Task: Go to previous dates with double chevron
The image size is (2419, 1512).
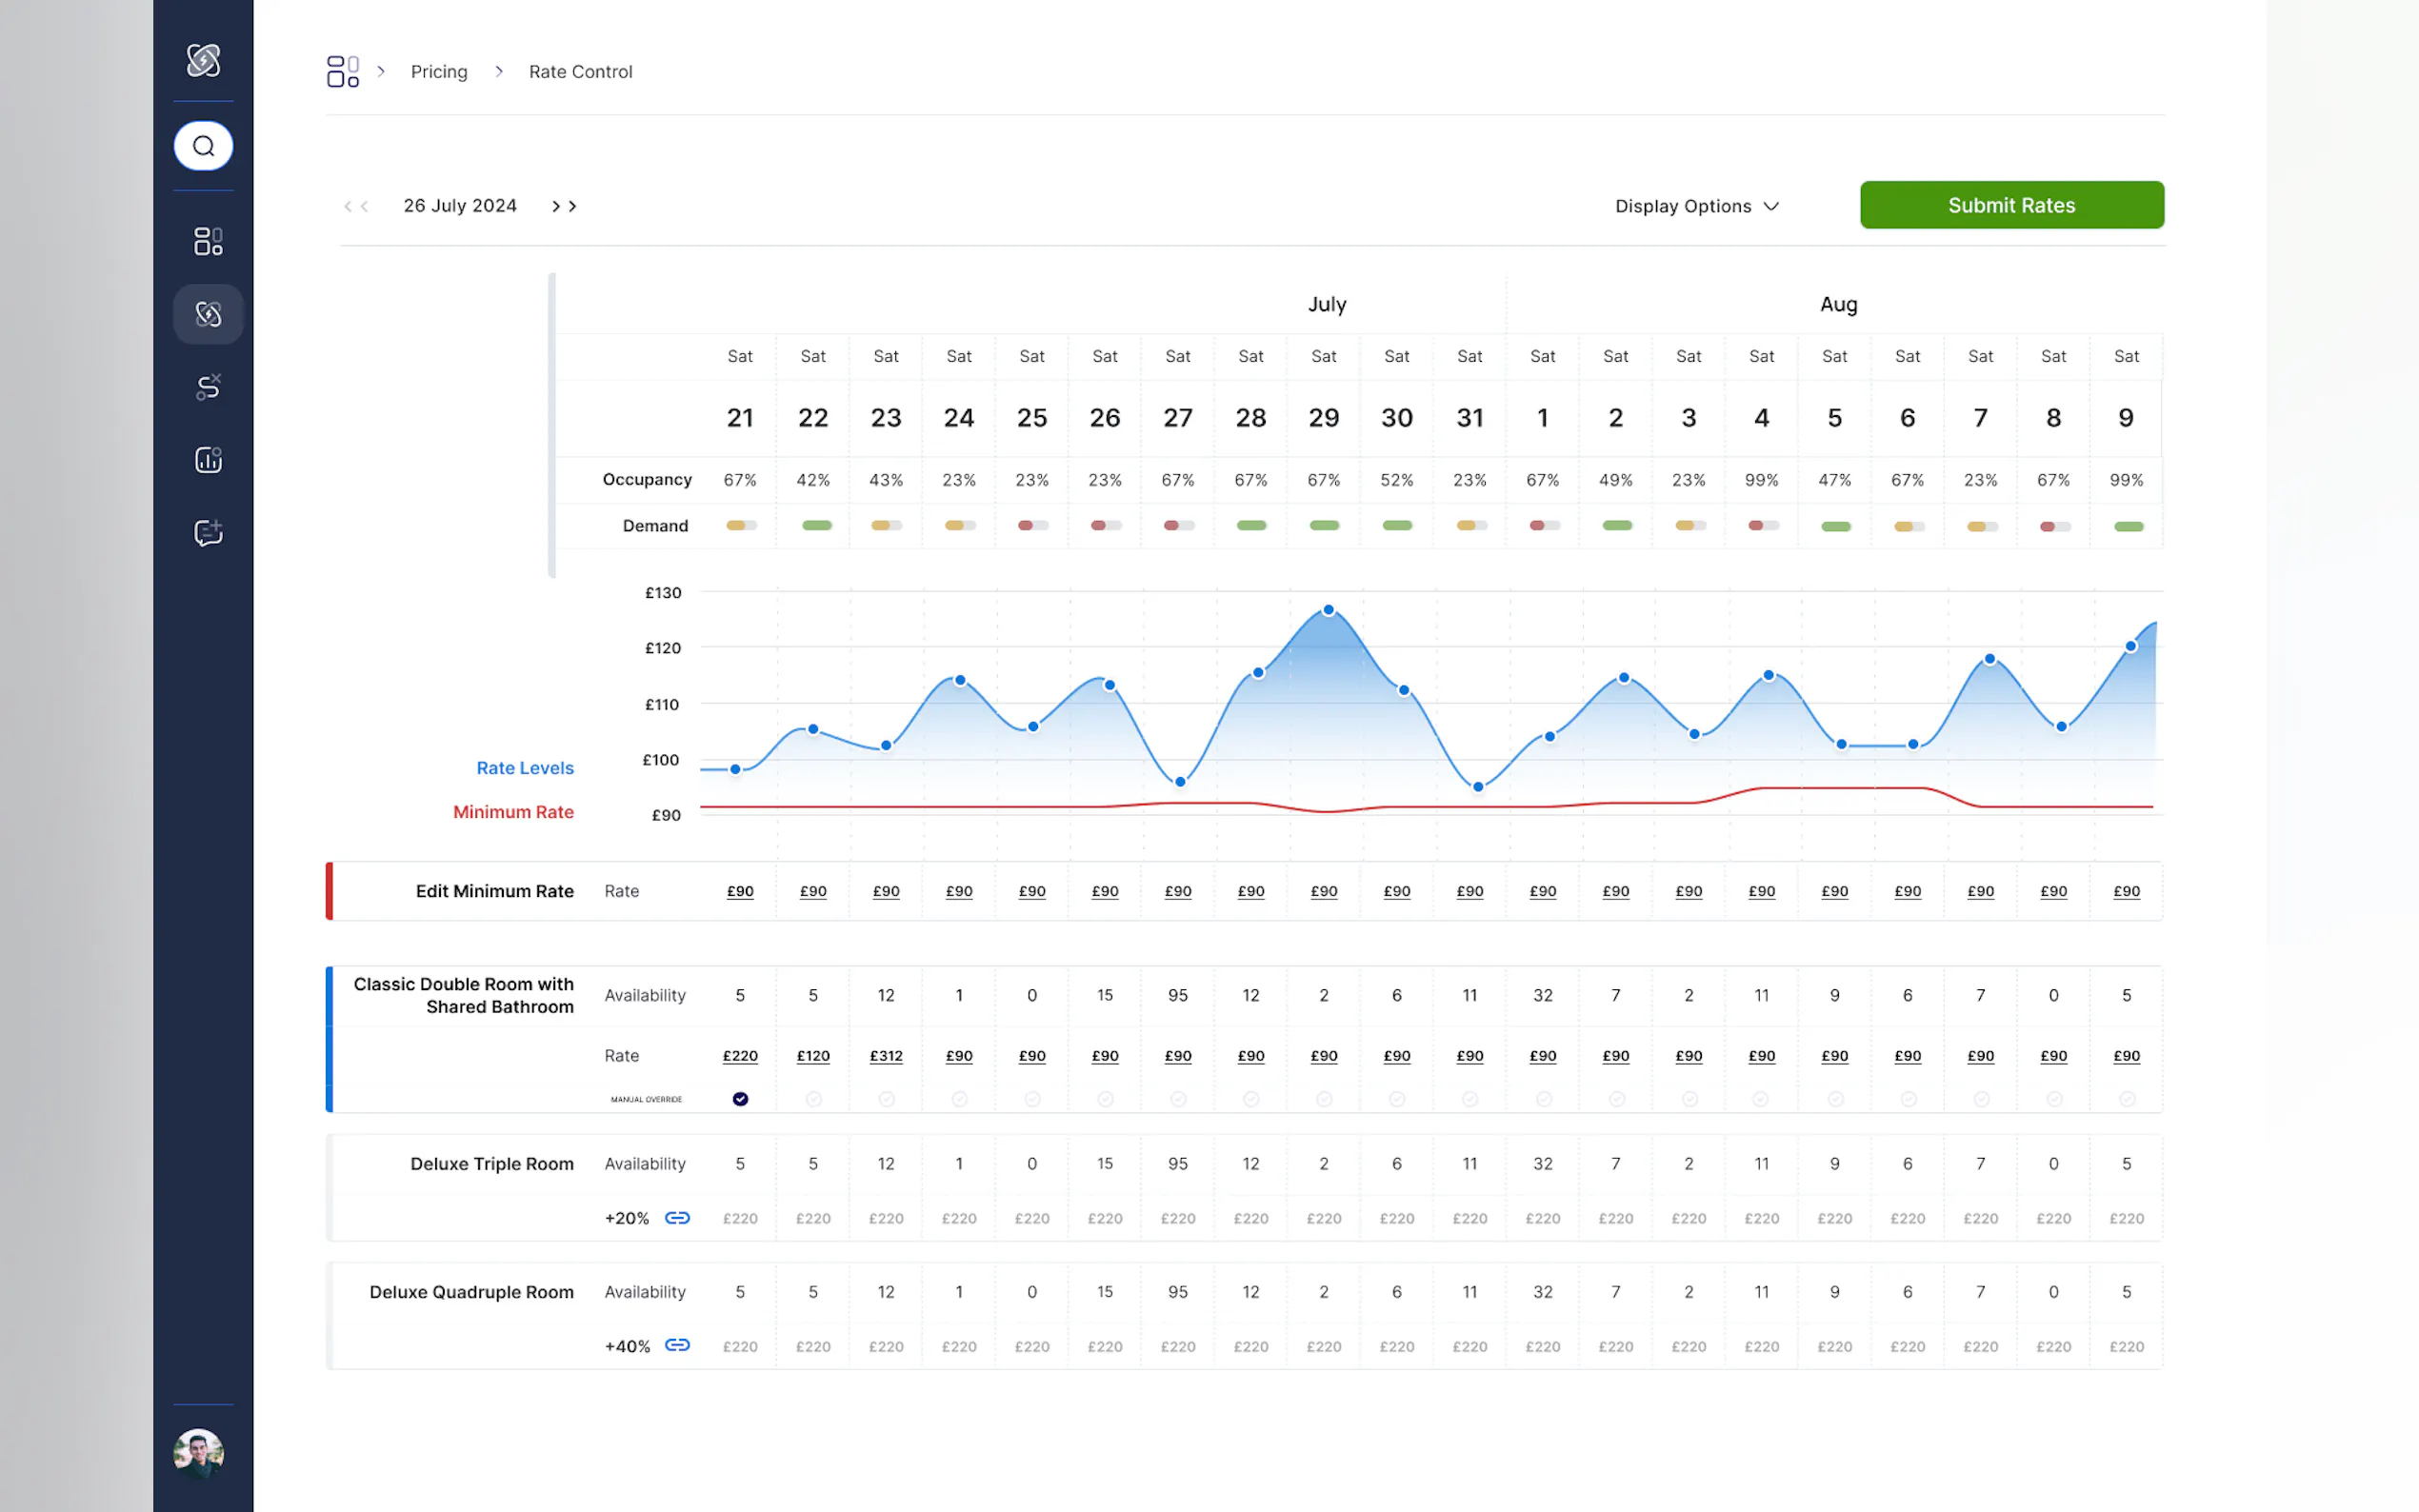Action: 356,206
